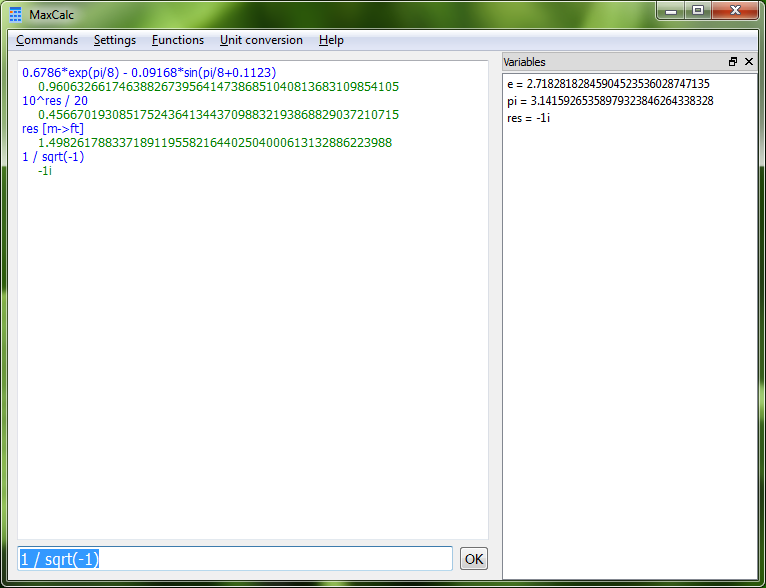The height and width of the screenshot is (588, 766).
Task: Open the Commands menu
Action: click(x=47, y=40)
